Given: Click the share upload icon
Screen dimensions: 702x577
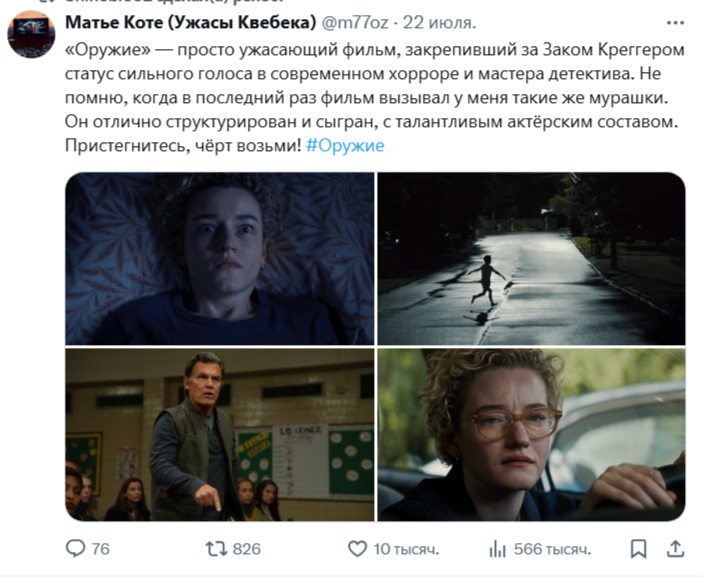Looking at the screenshot, I should pyautogui.click(x=675, y=549).
